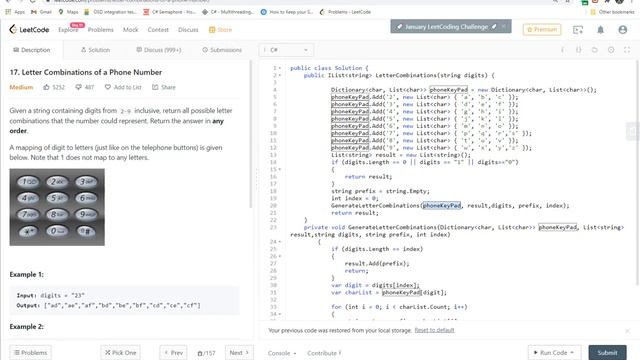The image size is (640, 360).
Task: Switch to the Description tab
Action: [32, 50]
